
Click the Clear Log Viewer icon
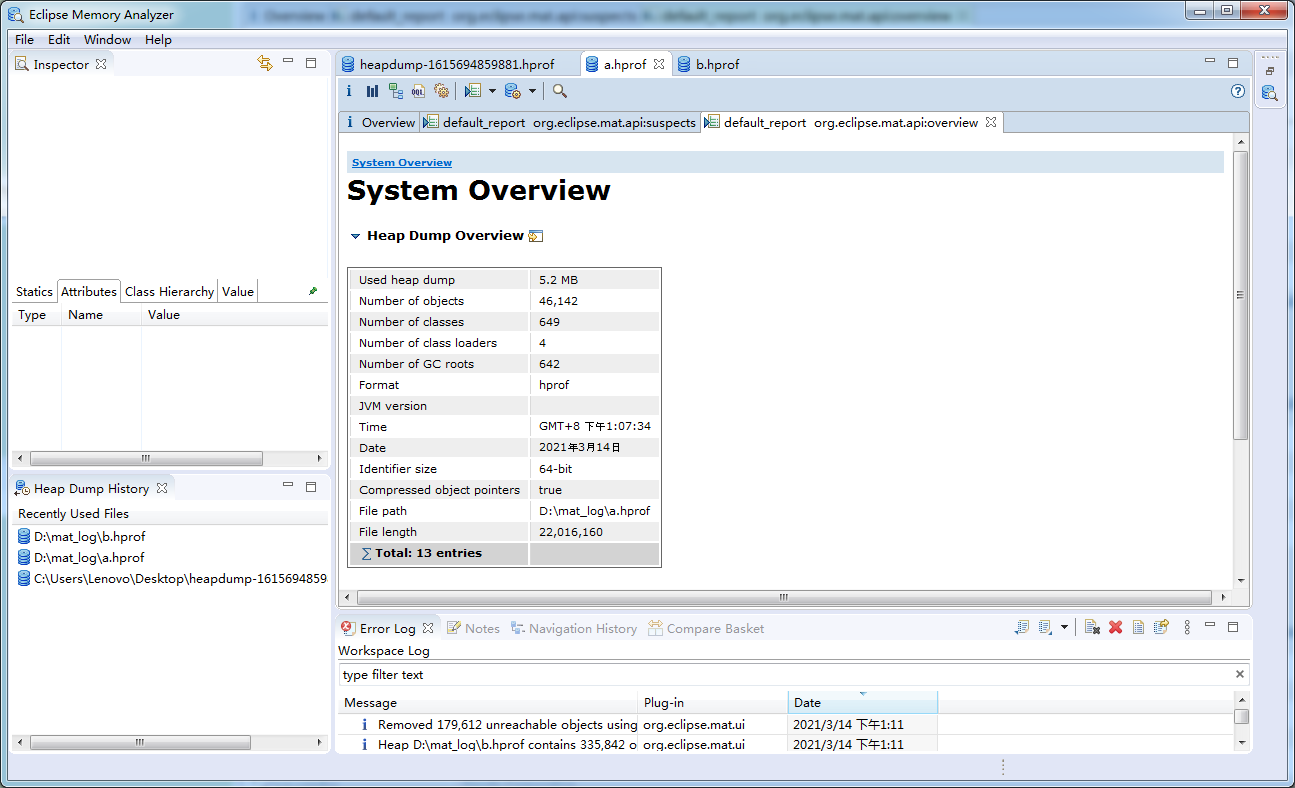pyautogui.click(x=1092, y=627)
